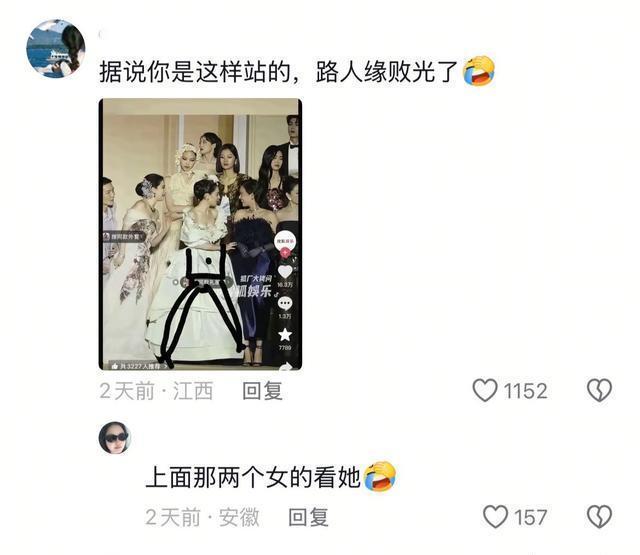The image size is (640, 555).
Task: Tap the 2天前 · 江西 timestamp
Action: [156, 391]
